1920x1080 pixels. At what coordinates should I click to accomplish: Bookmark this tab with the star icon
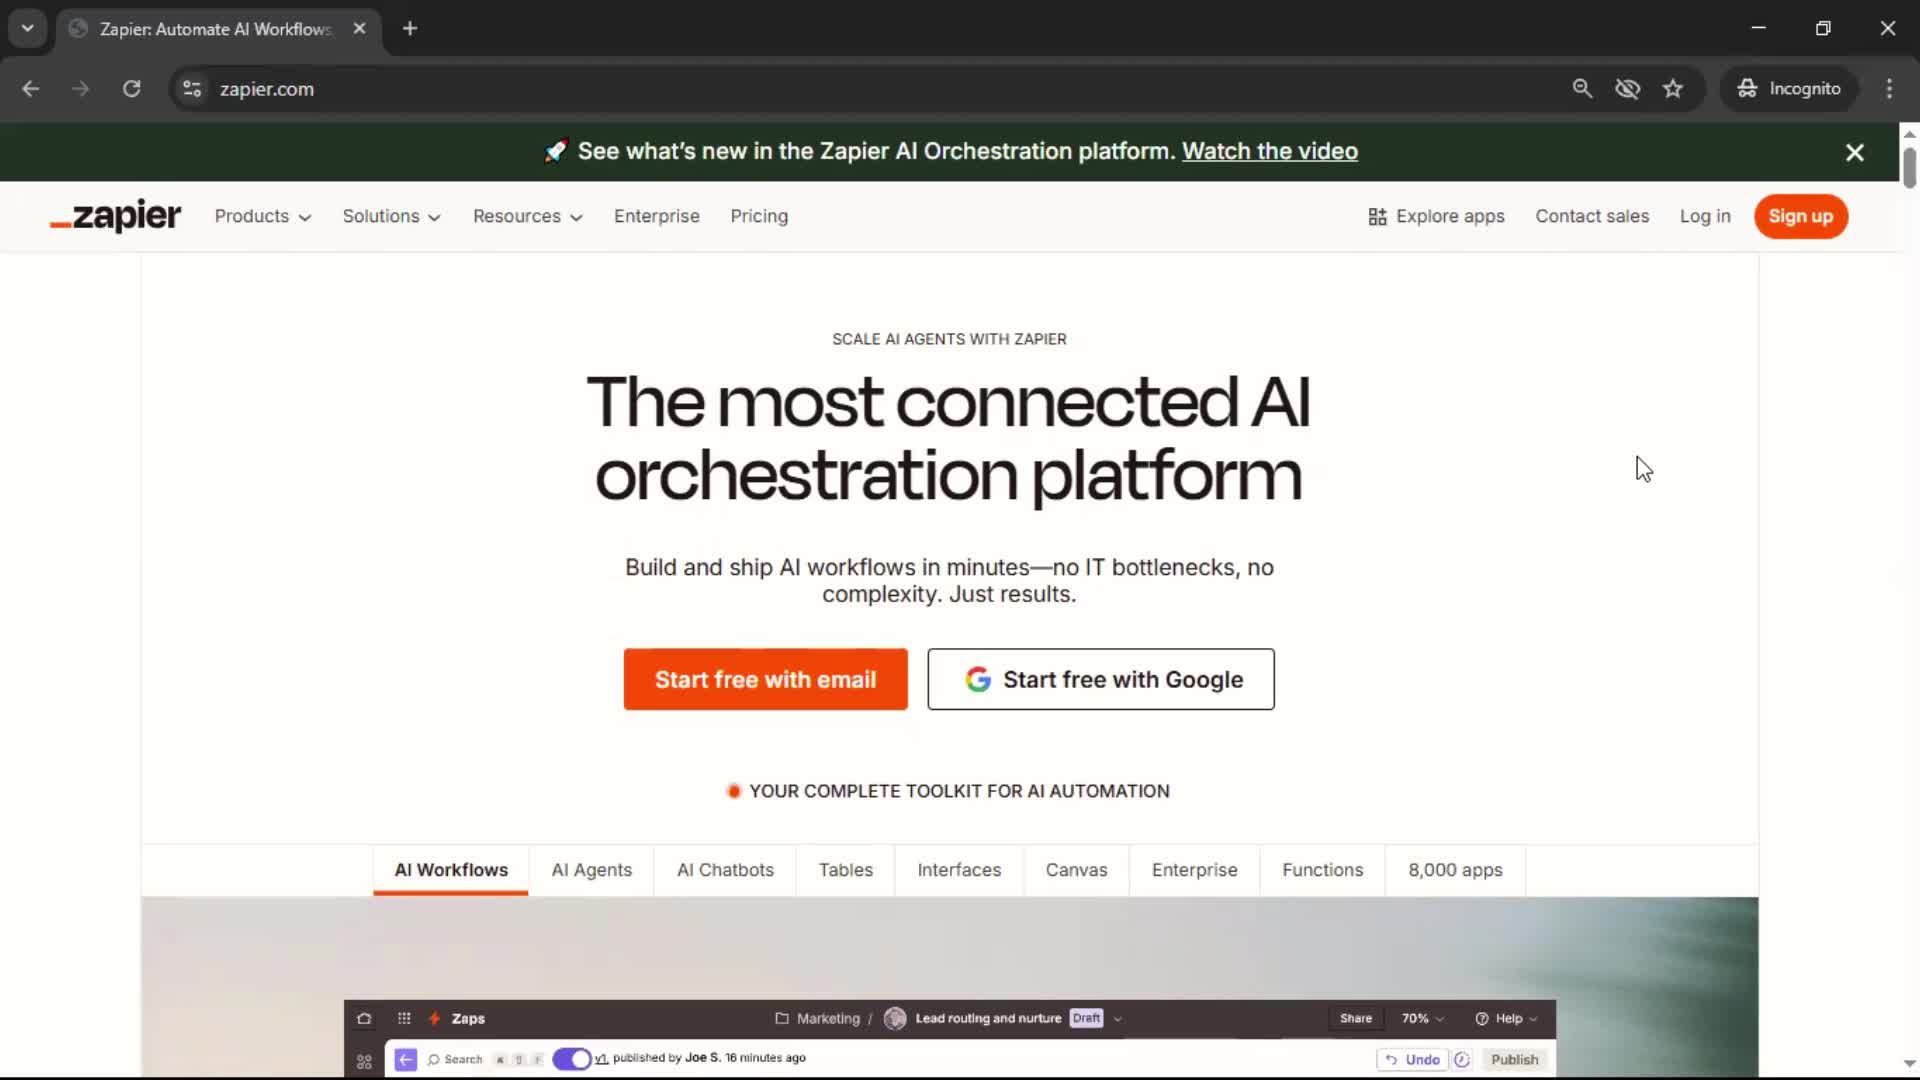point(1673,89)
